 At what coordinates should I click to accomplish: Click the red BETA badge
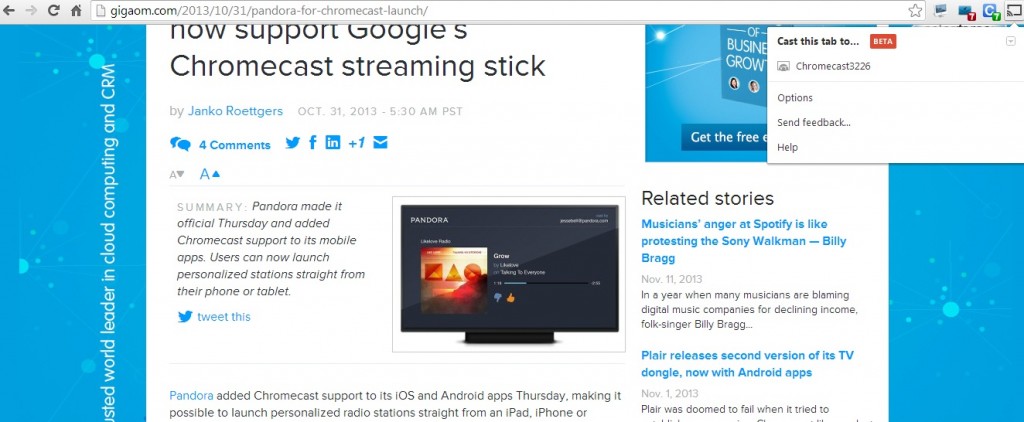[883, 41]
